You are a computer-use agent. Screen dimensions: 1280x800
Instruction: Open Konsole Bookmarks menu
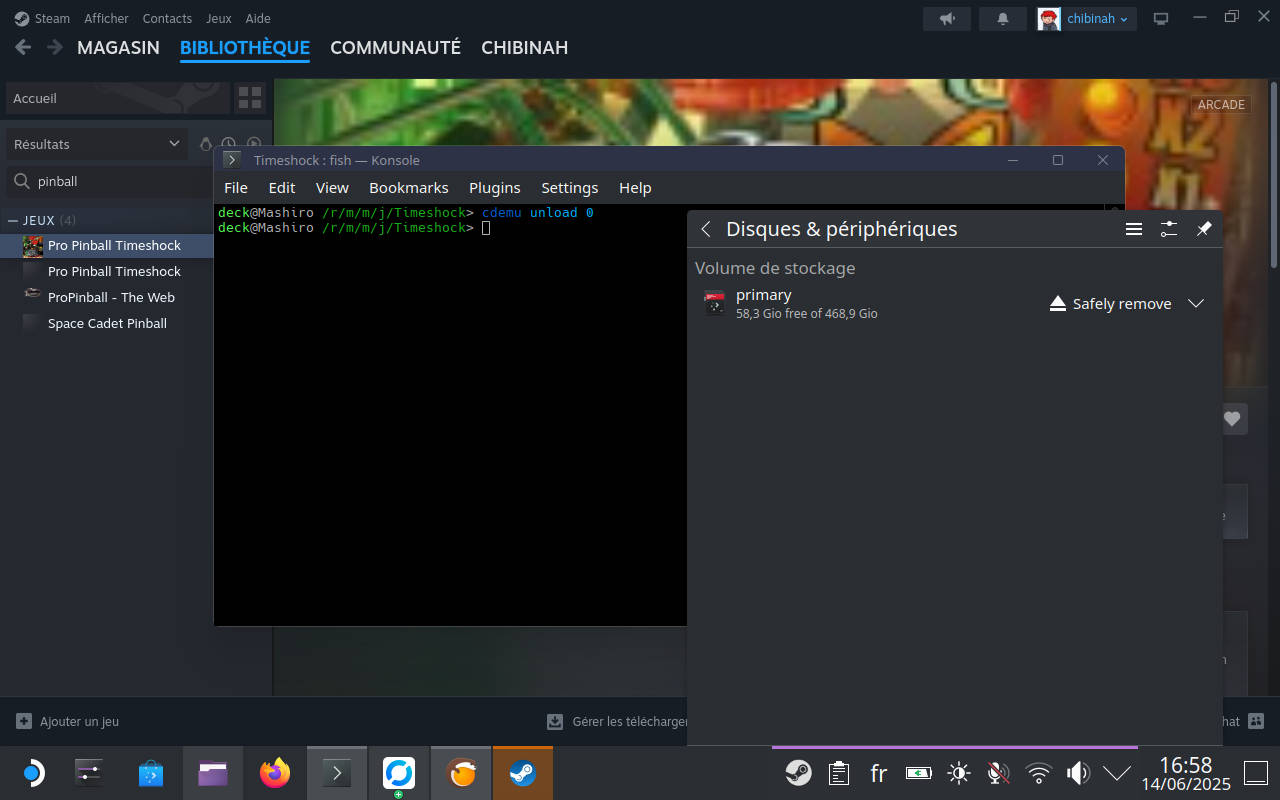409,187
